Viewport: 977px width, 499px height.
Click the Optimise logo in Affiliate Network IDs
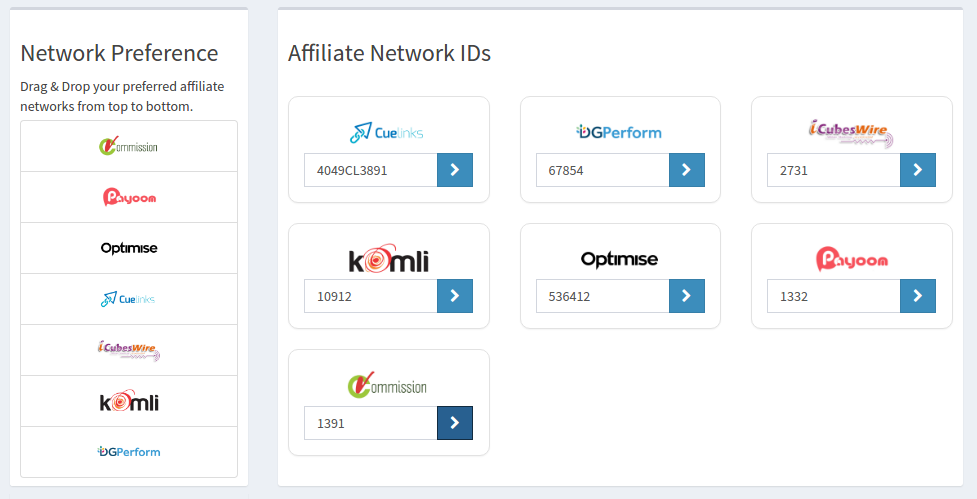click(619, 260)
